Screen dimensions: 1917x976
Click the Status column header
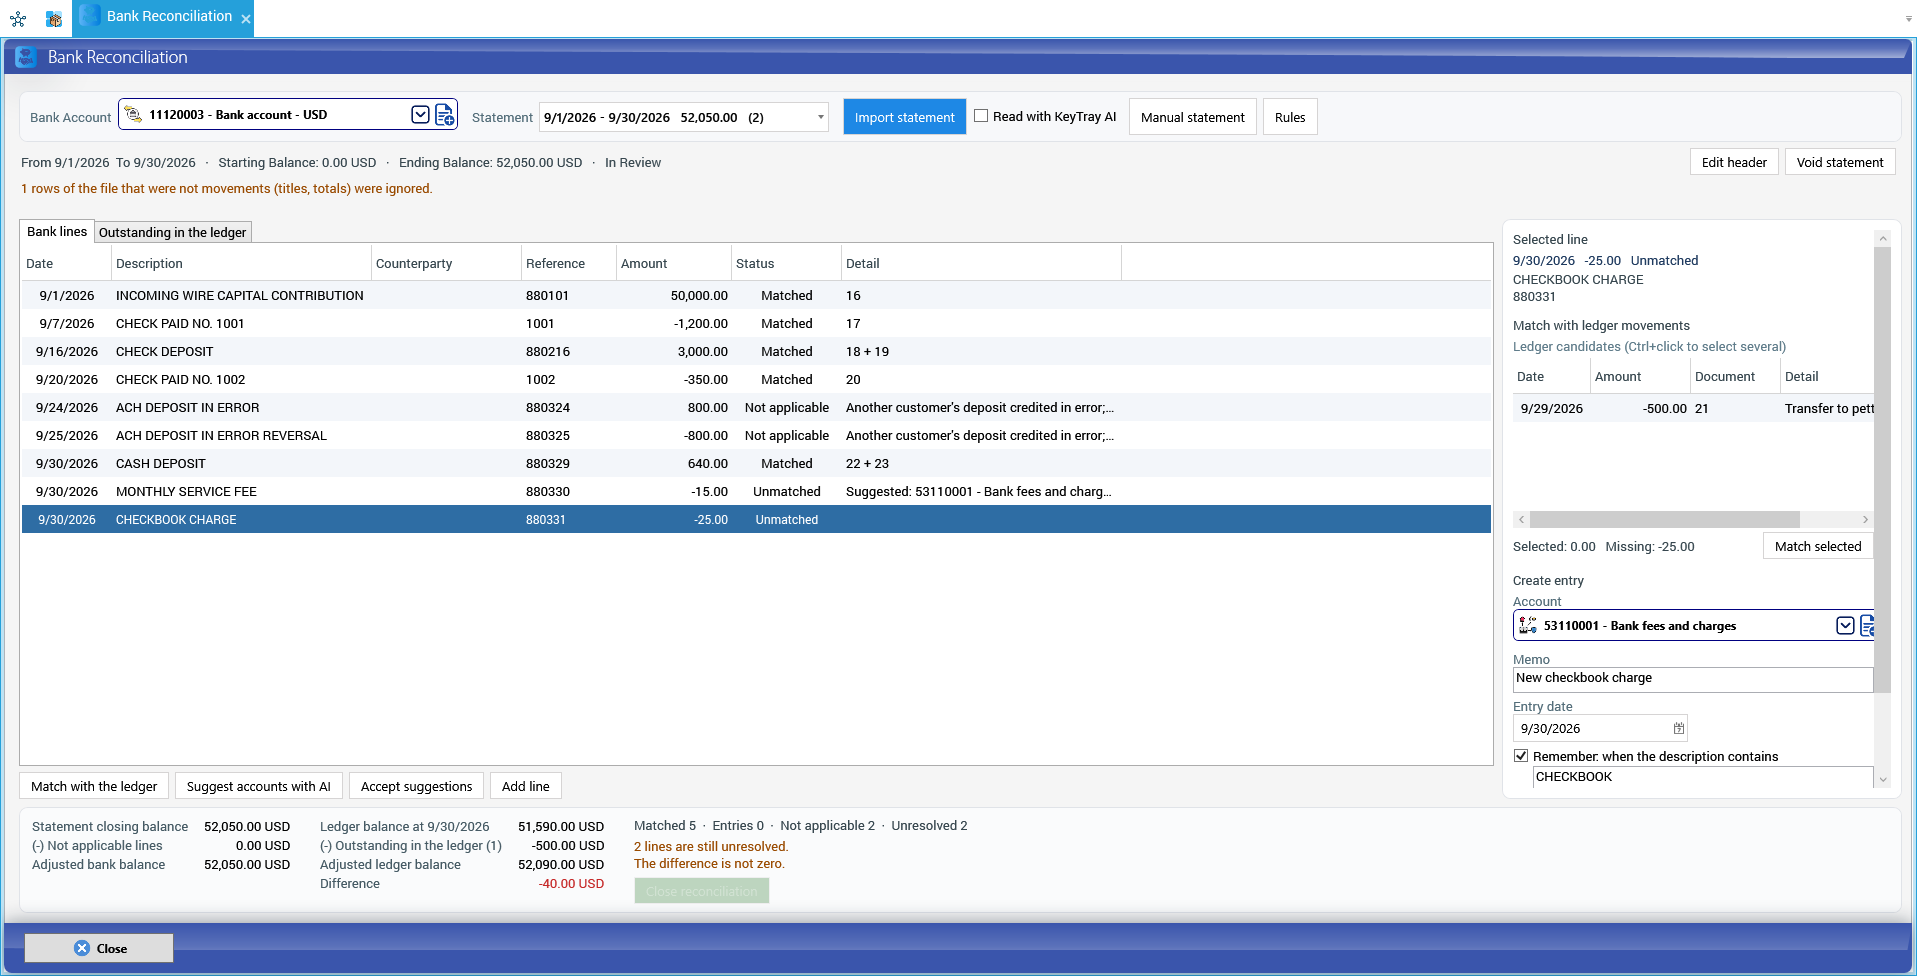tap(786, 263)
